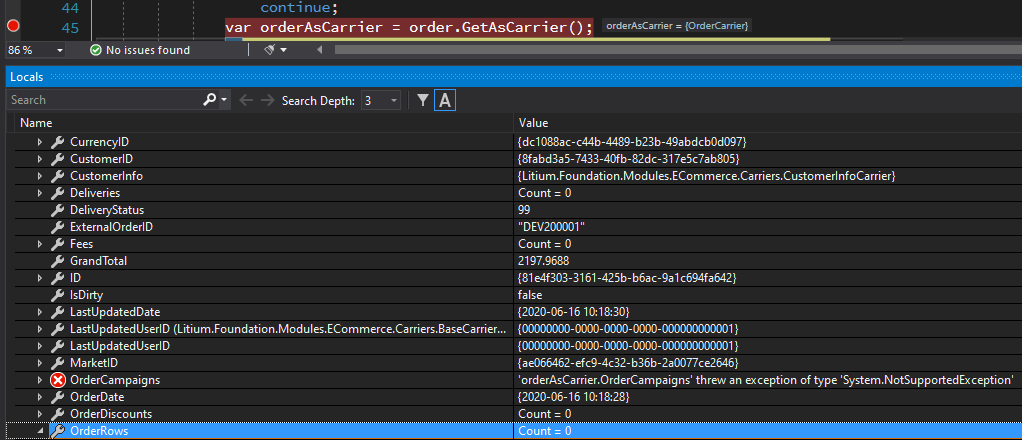Click the OrderDate value 2020-06-16 10:18:28
The width and height of the screenshot is (1022, 440).
click(x=574, y=397)
